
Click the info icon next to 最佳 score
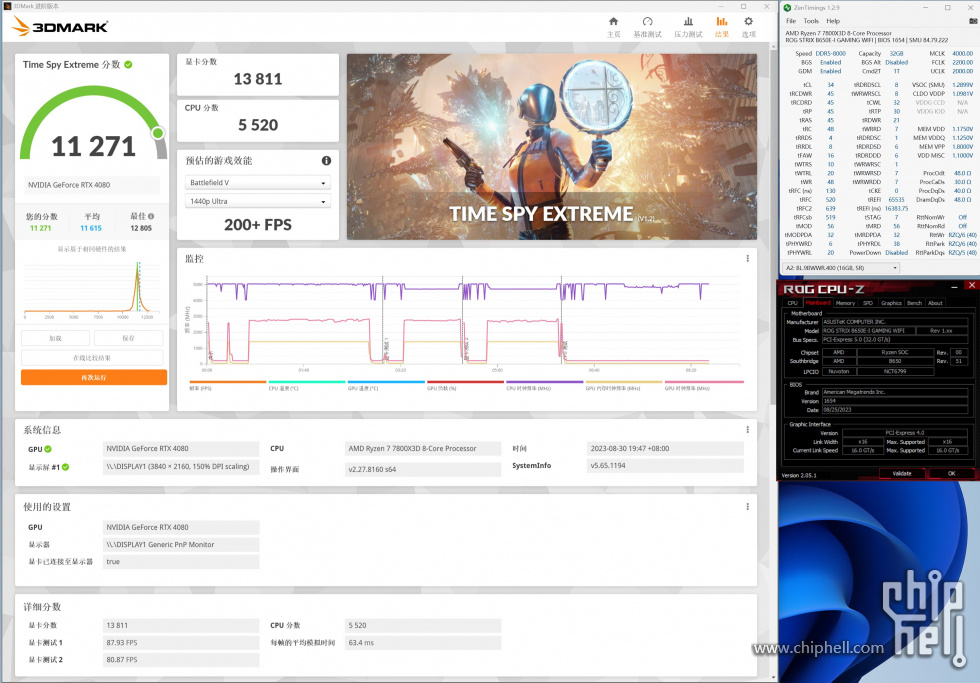tap(151, 216)
